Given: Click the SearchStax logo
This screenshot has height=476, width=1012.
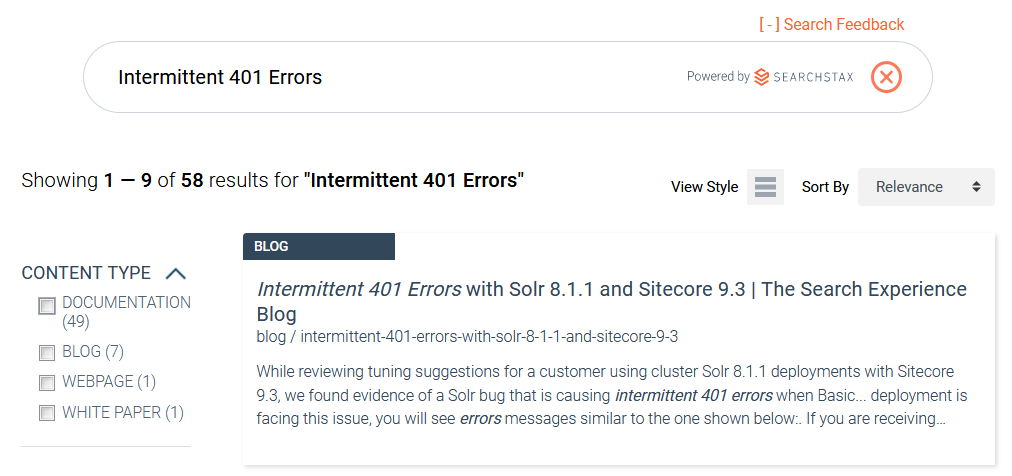Looking at the screenshot, I should tap(804, 77).
